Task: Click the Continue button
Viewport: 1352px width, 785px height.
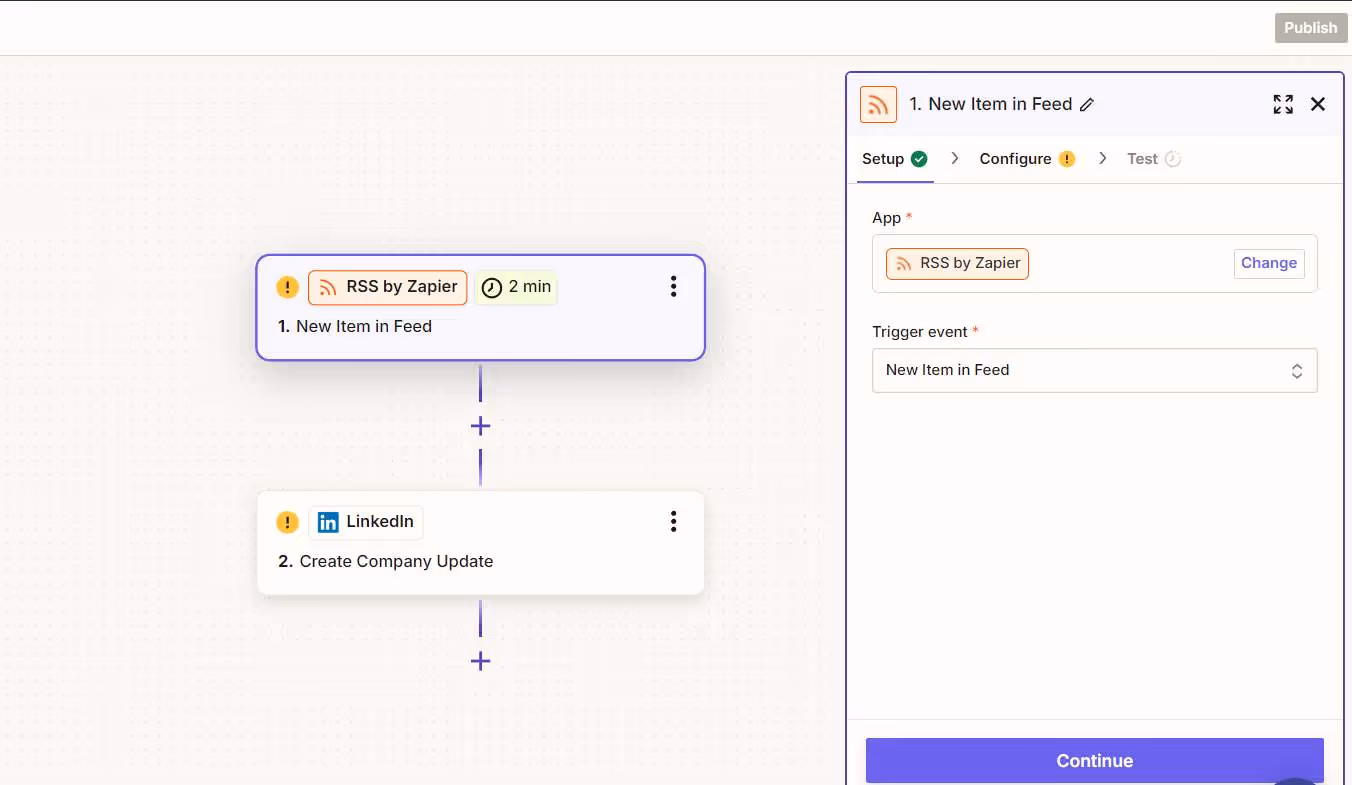Action: [1094, 760]
